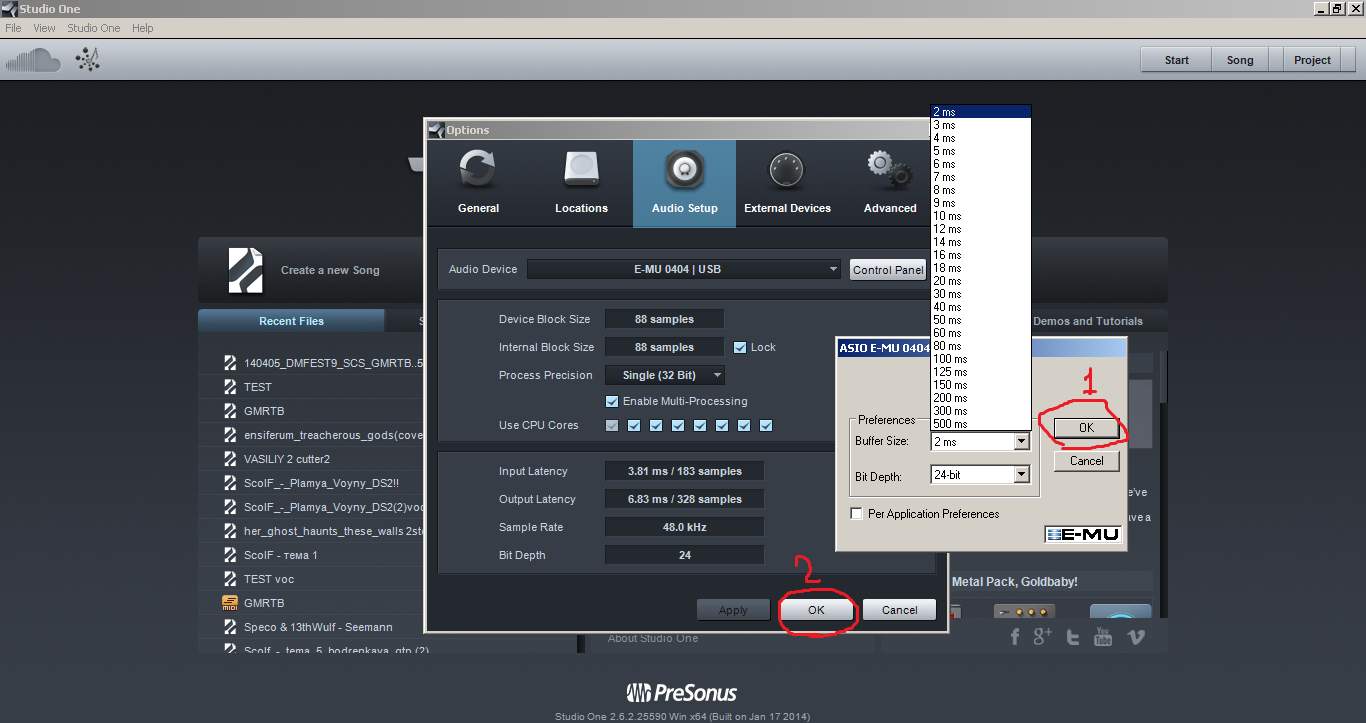
Task: Select 10 ms in buffer size list
Action: point(947,216)
